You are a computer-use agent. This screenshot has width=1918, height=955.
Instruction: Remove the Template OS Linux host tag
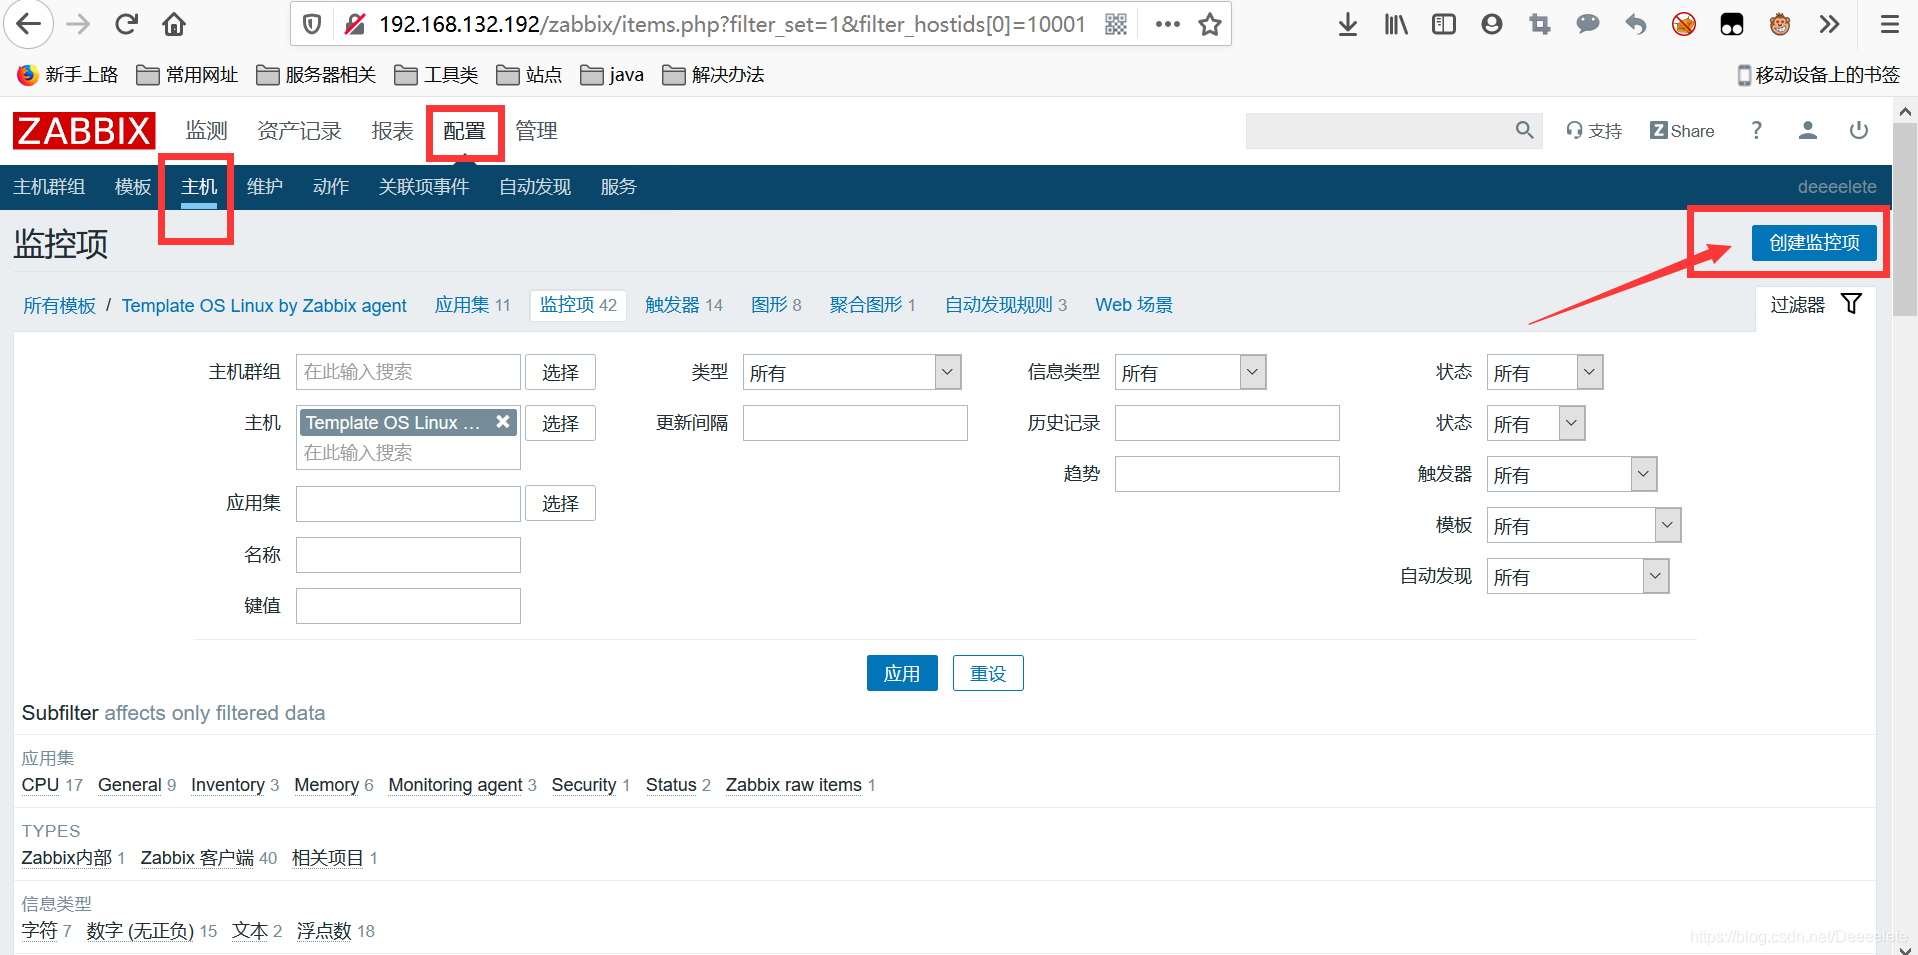point(503,422)
